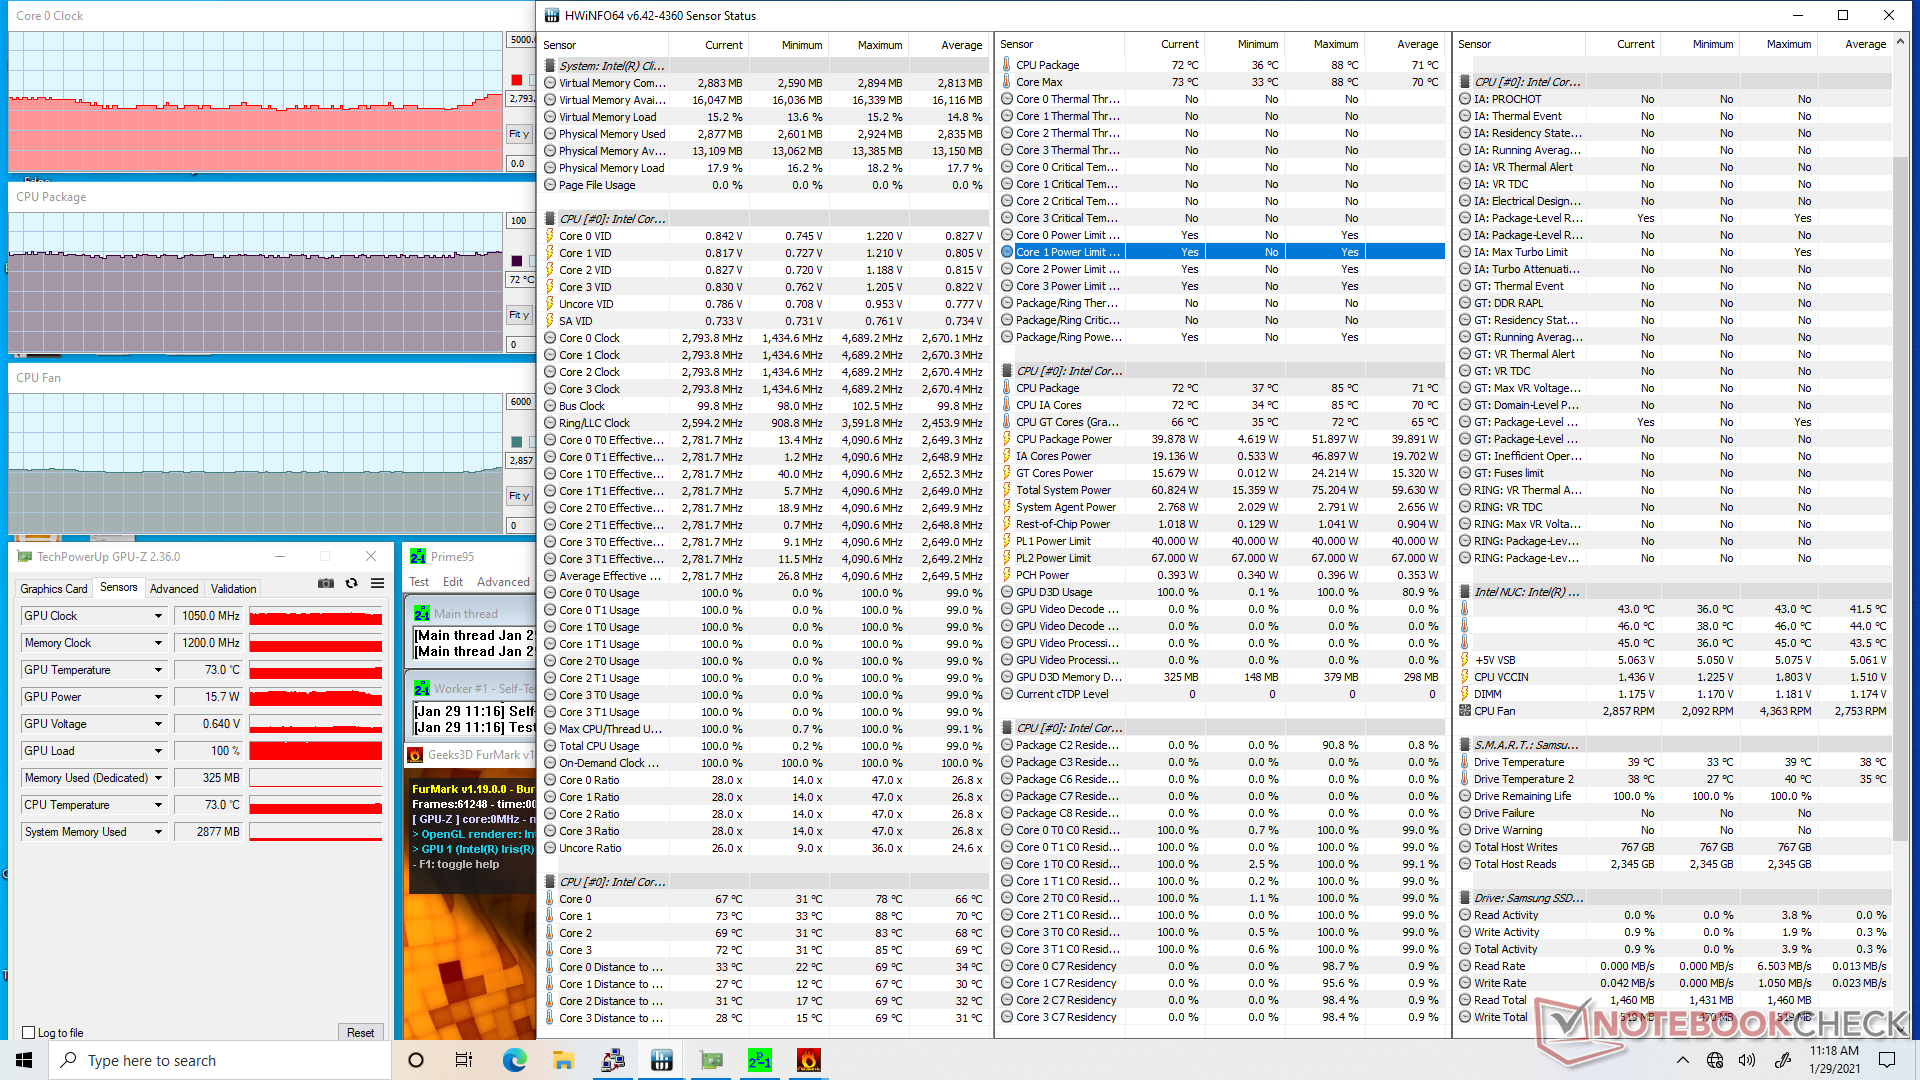Click the Cortana circle icon
The image size is (1920, 1080).
tap(416, 1060)
